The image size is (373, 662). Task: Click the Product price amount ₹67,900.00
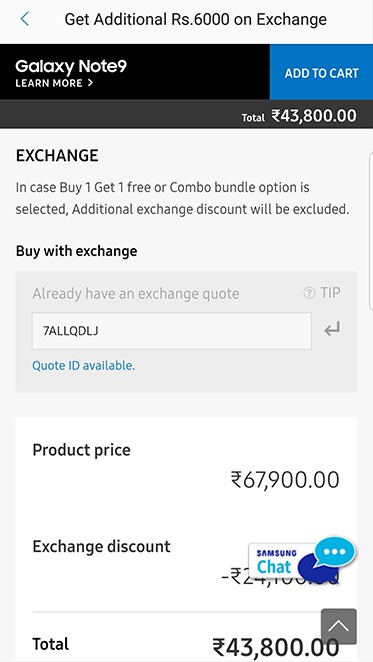point(285,480)
